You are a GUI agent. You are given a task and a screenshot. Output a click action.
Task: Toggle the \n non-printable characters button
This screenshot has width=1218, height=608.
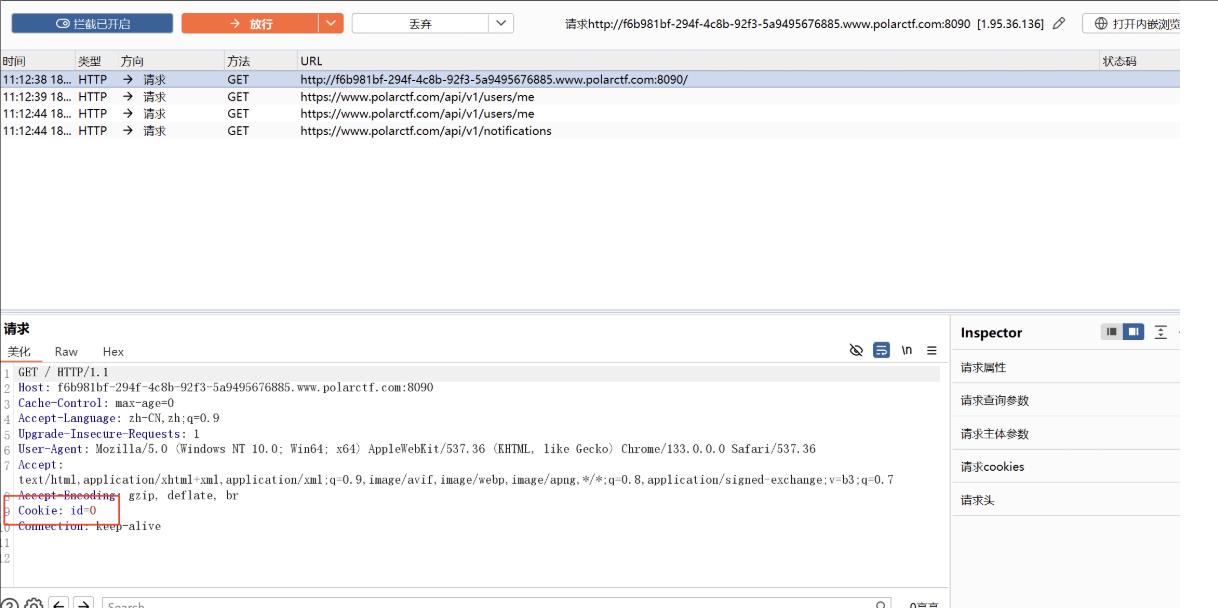[907, 350]
